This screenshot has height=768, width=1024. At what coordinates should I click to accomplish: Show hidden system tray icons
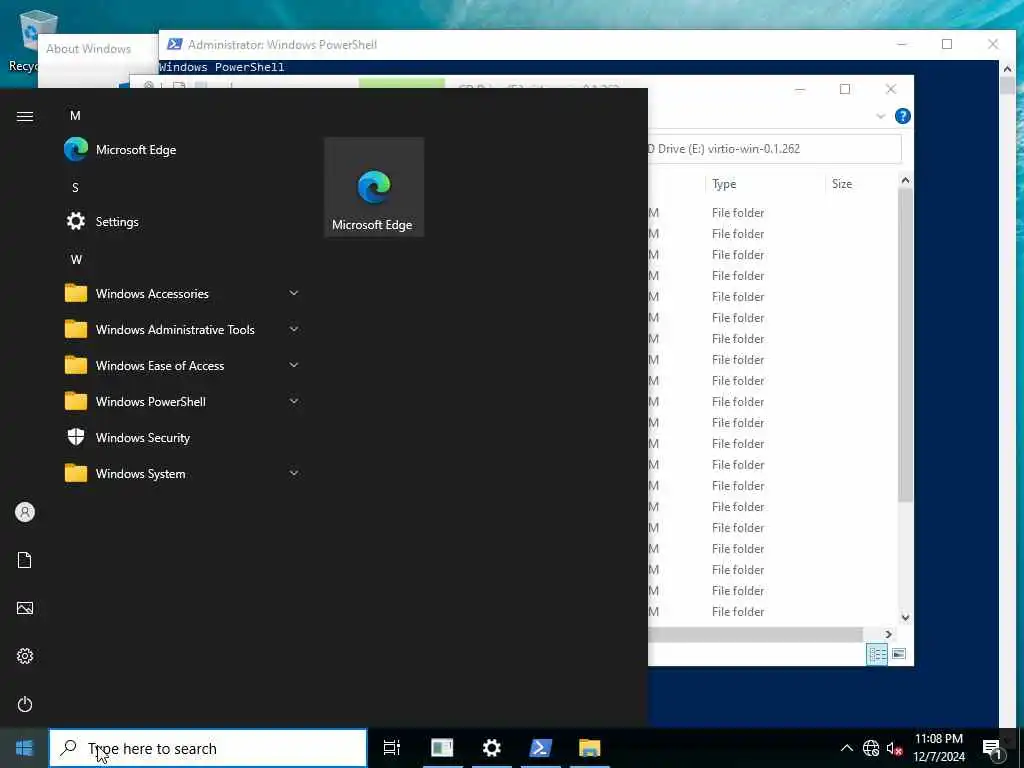[846, 748]
